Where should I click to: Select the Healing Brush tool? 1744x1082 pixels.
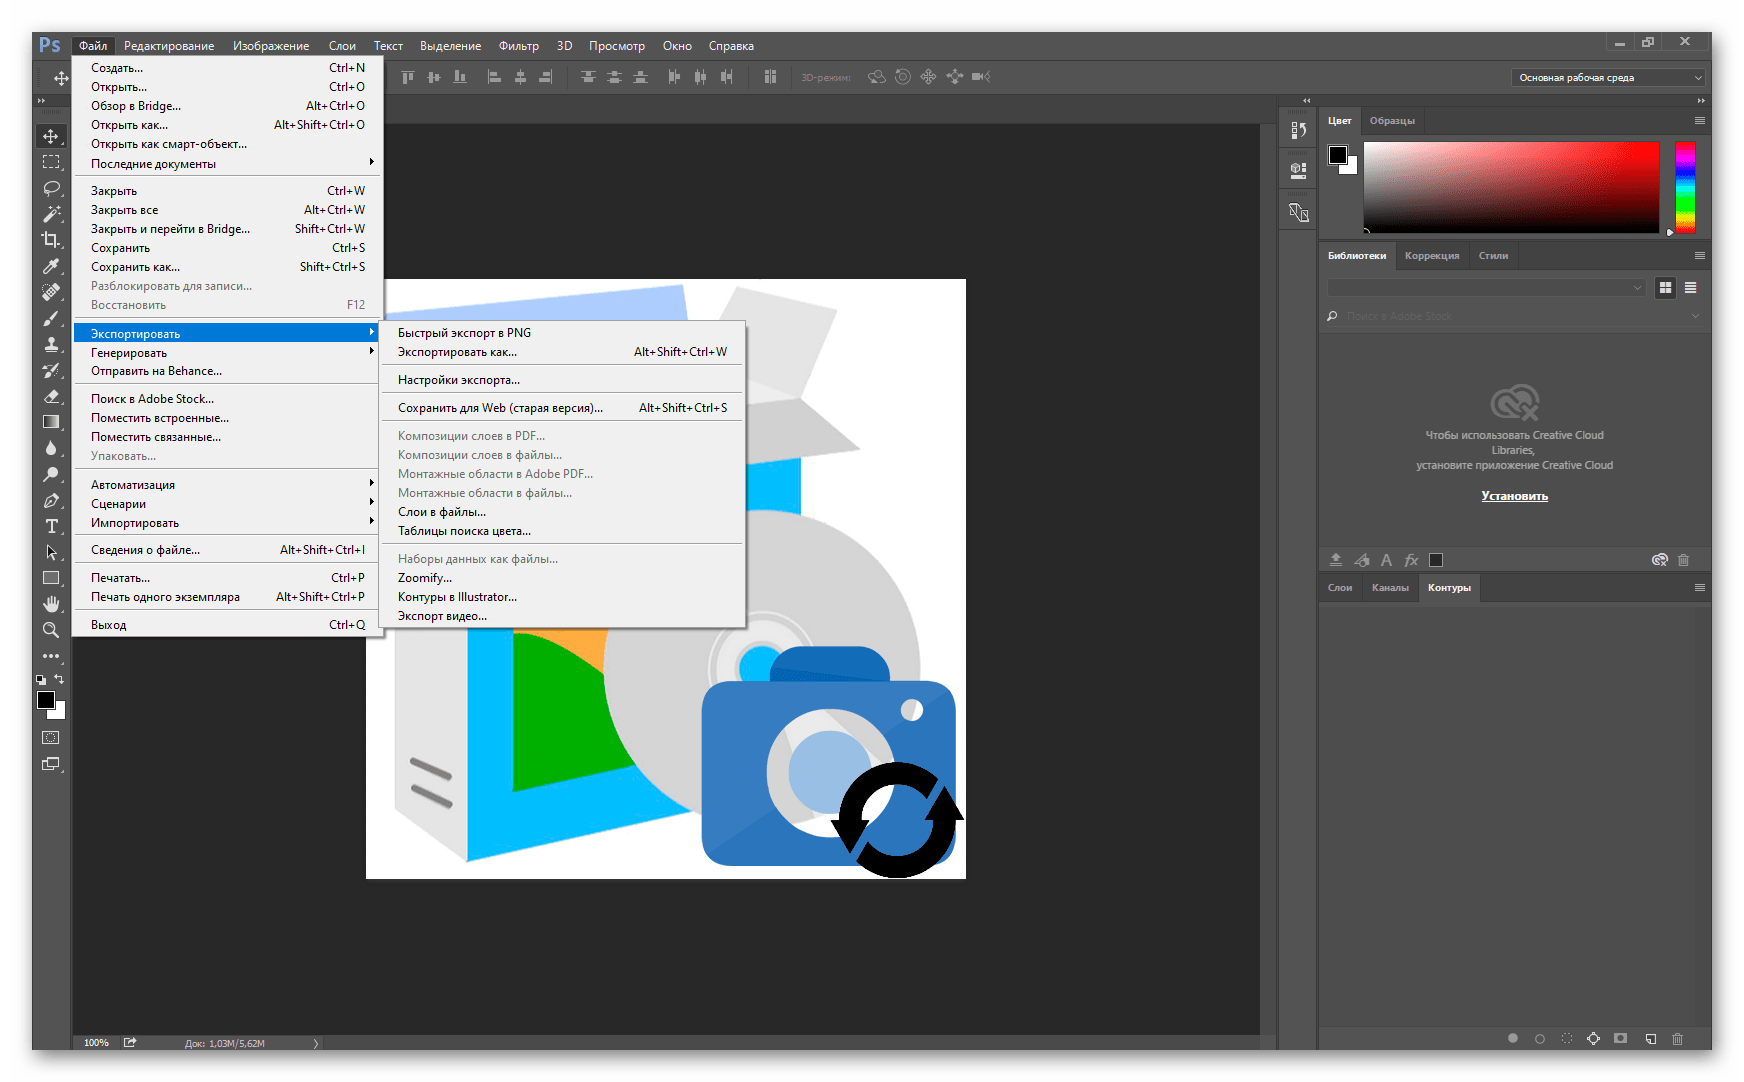(51, 292)
